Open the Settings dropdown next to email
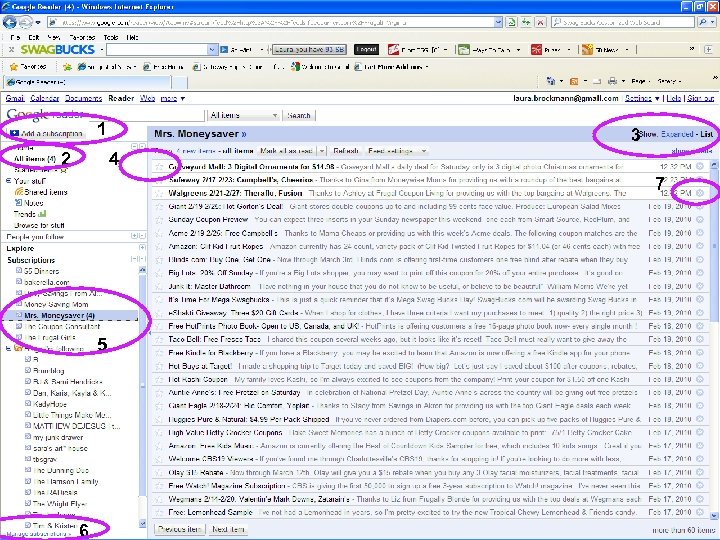The image size is (720, 540). coord(642,98)
